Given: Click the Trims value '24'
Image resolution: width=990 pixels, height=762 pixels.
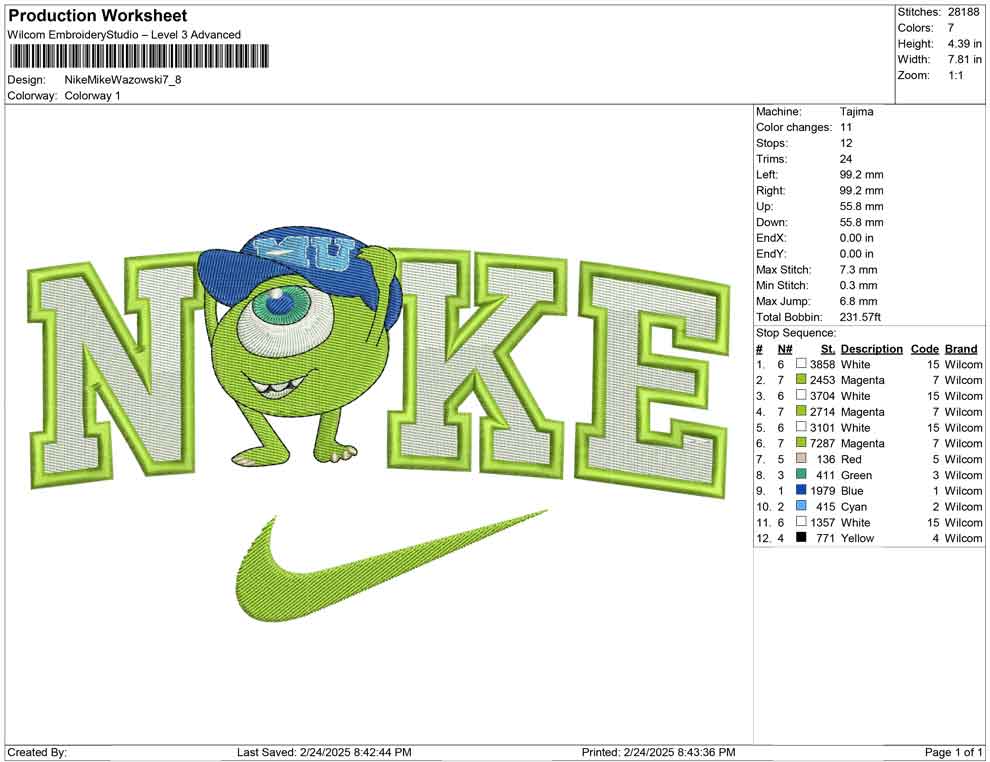Looking at the screenshot, I should (x=846, y=158).
